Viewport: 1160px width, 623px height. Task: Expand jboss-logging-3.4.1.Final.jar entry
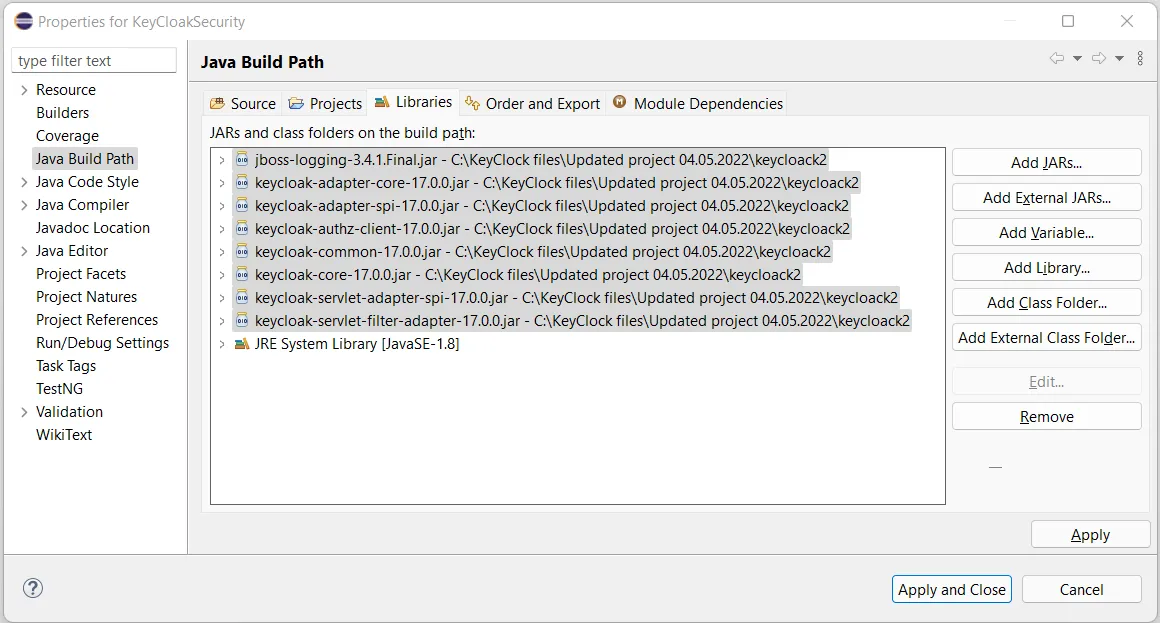(221, 160)
